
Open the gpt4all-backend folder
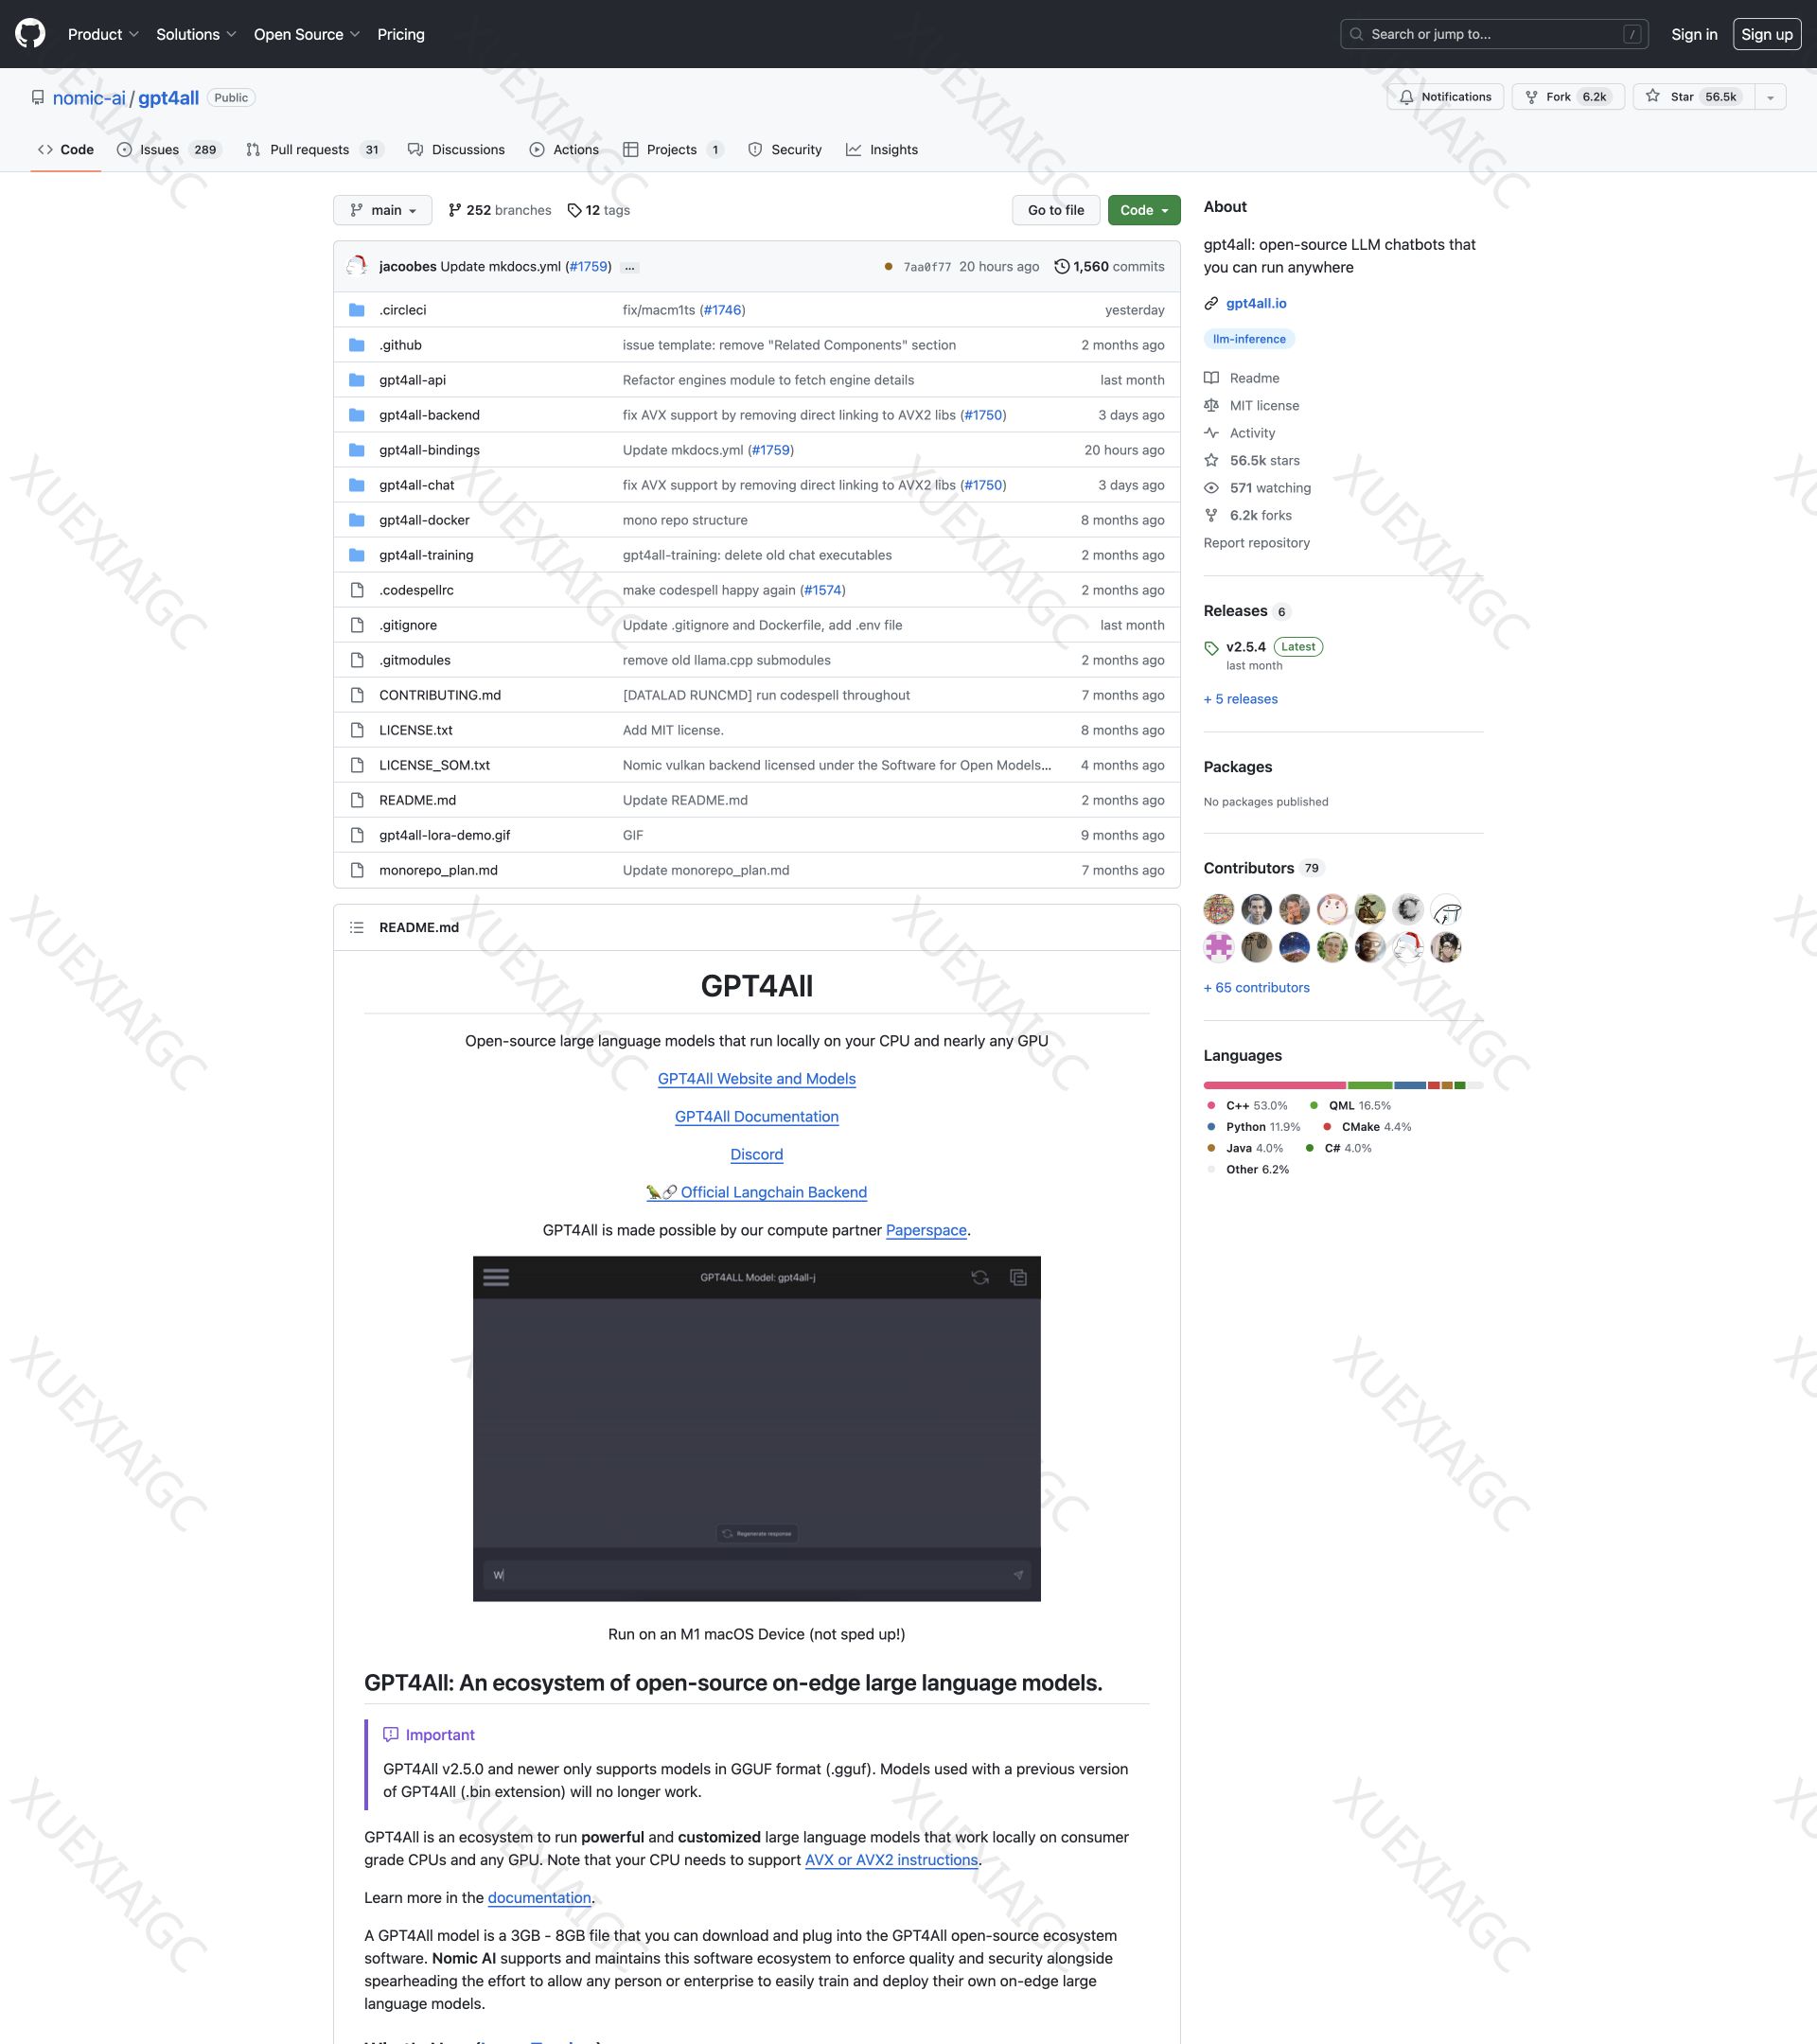[429, 415]
